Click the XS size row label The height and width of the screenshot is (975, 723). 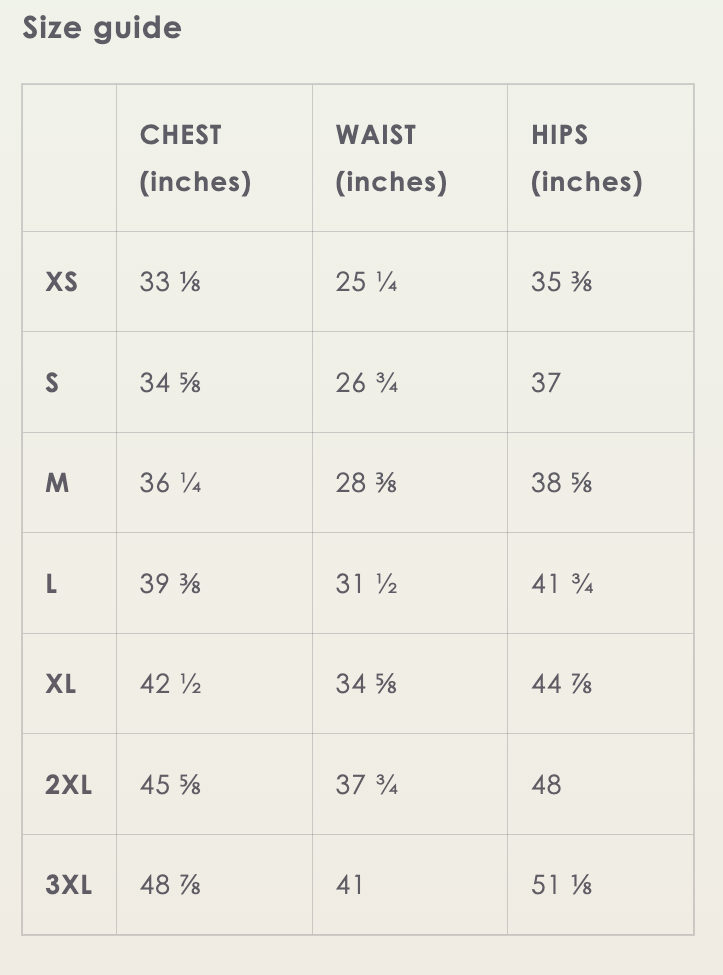pyautogui.click(x=61, y=282)
